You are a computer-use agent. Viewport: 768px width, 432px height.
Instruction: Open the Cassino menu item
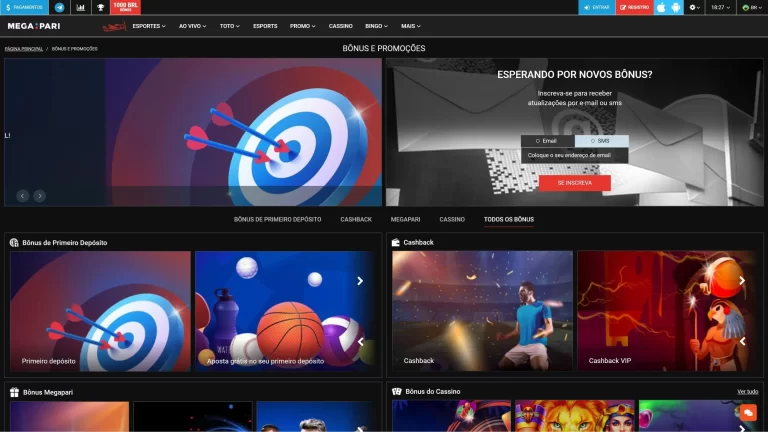340,26
